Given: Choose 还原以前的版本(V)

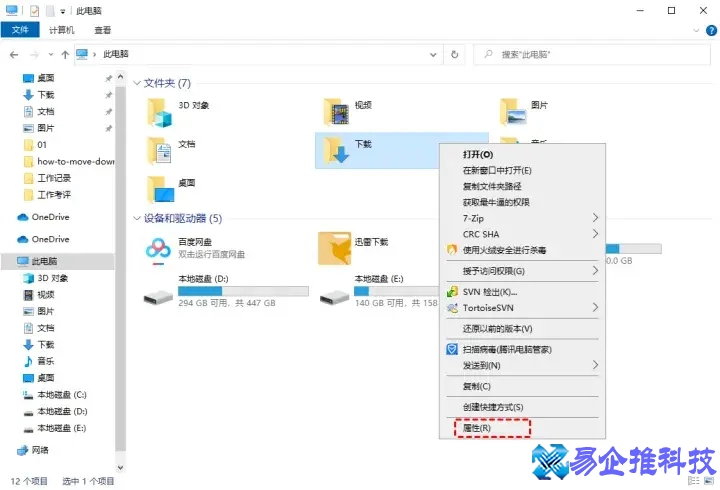Looking at the screenshot, I should (497, 329).
